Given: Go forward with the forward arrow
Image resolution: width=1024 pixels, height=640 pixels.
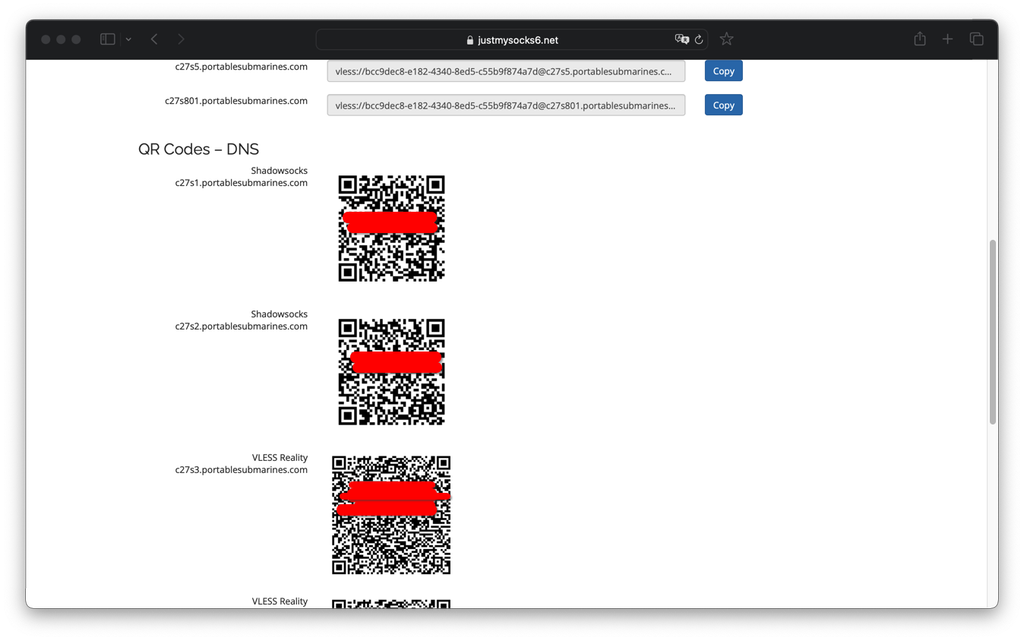Looking at the screenshot, I should (x=181, y=39).
